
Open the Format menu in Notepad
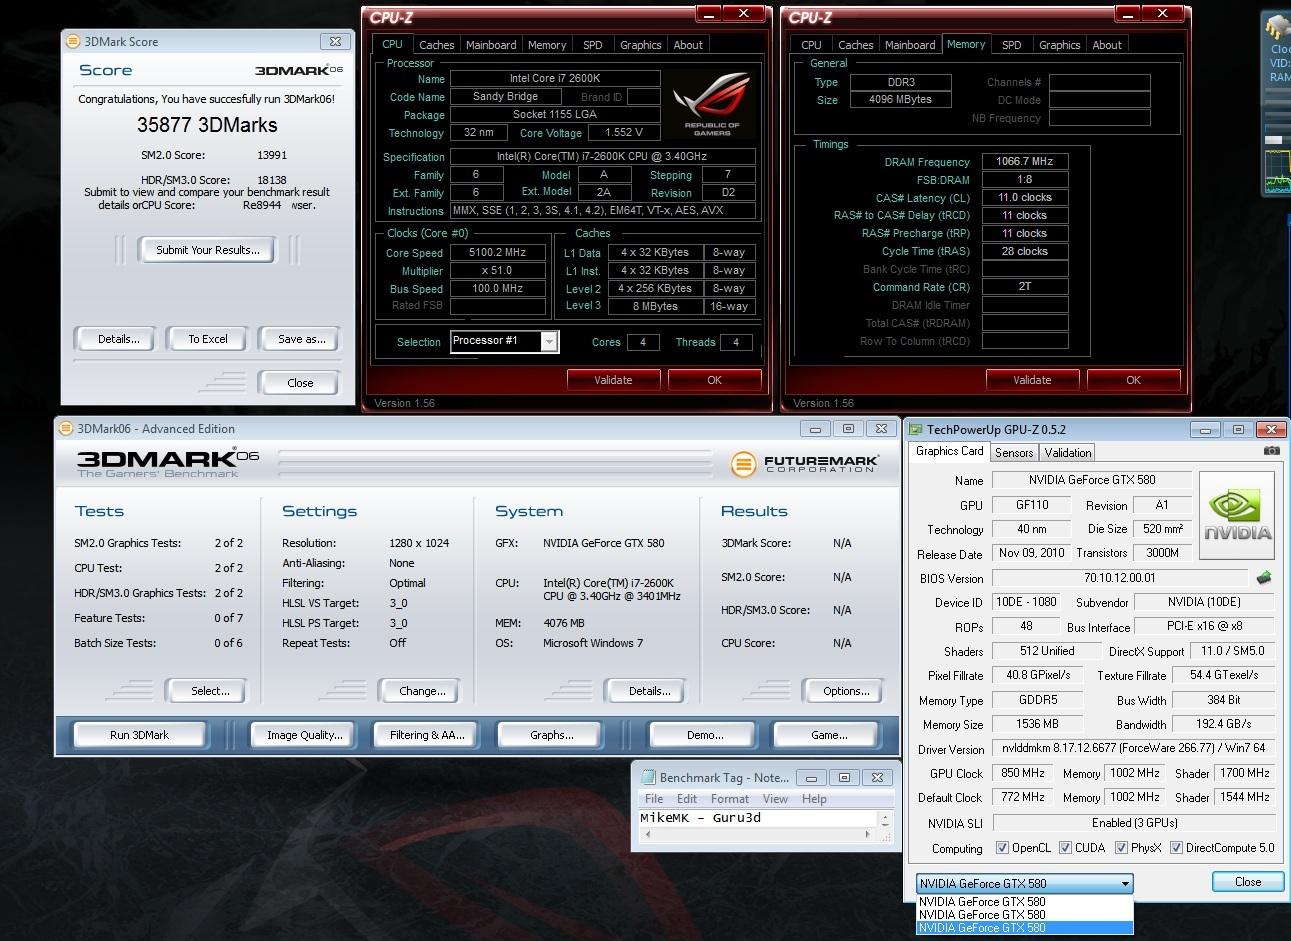click(730, 799)
